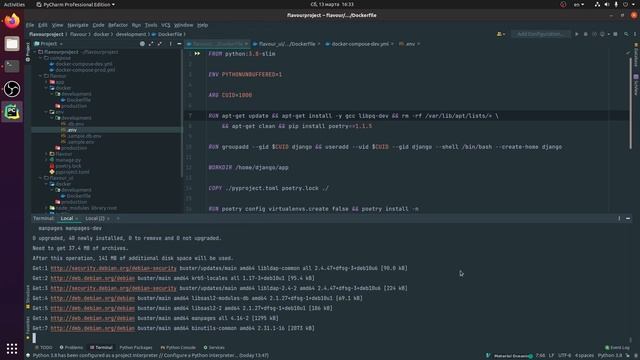The height and width of the screenshot is (360, 640).
Task: Expand the app folder
Action: (x=47, y=82)
